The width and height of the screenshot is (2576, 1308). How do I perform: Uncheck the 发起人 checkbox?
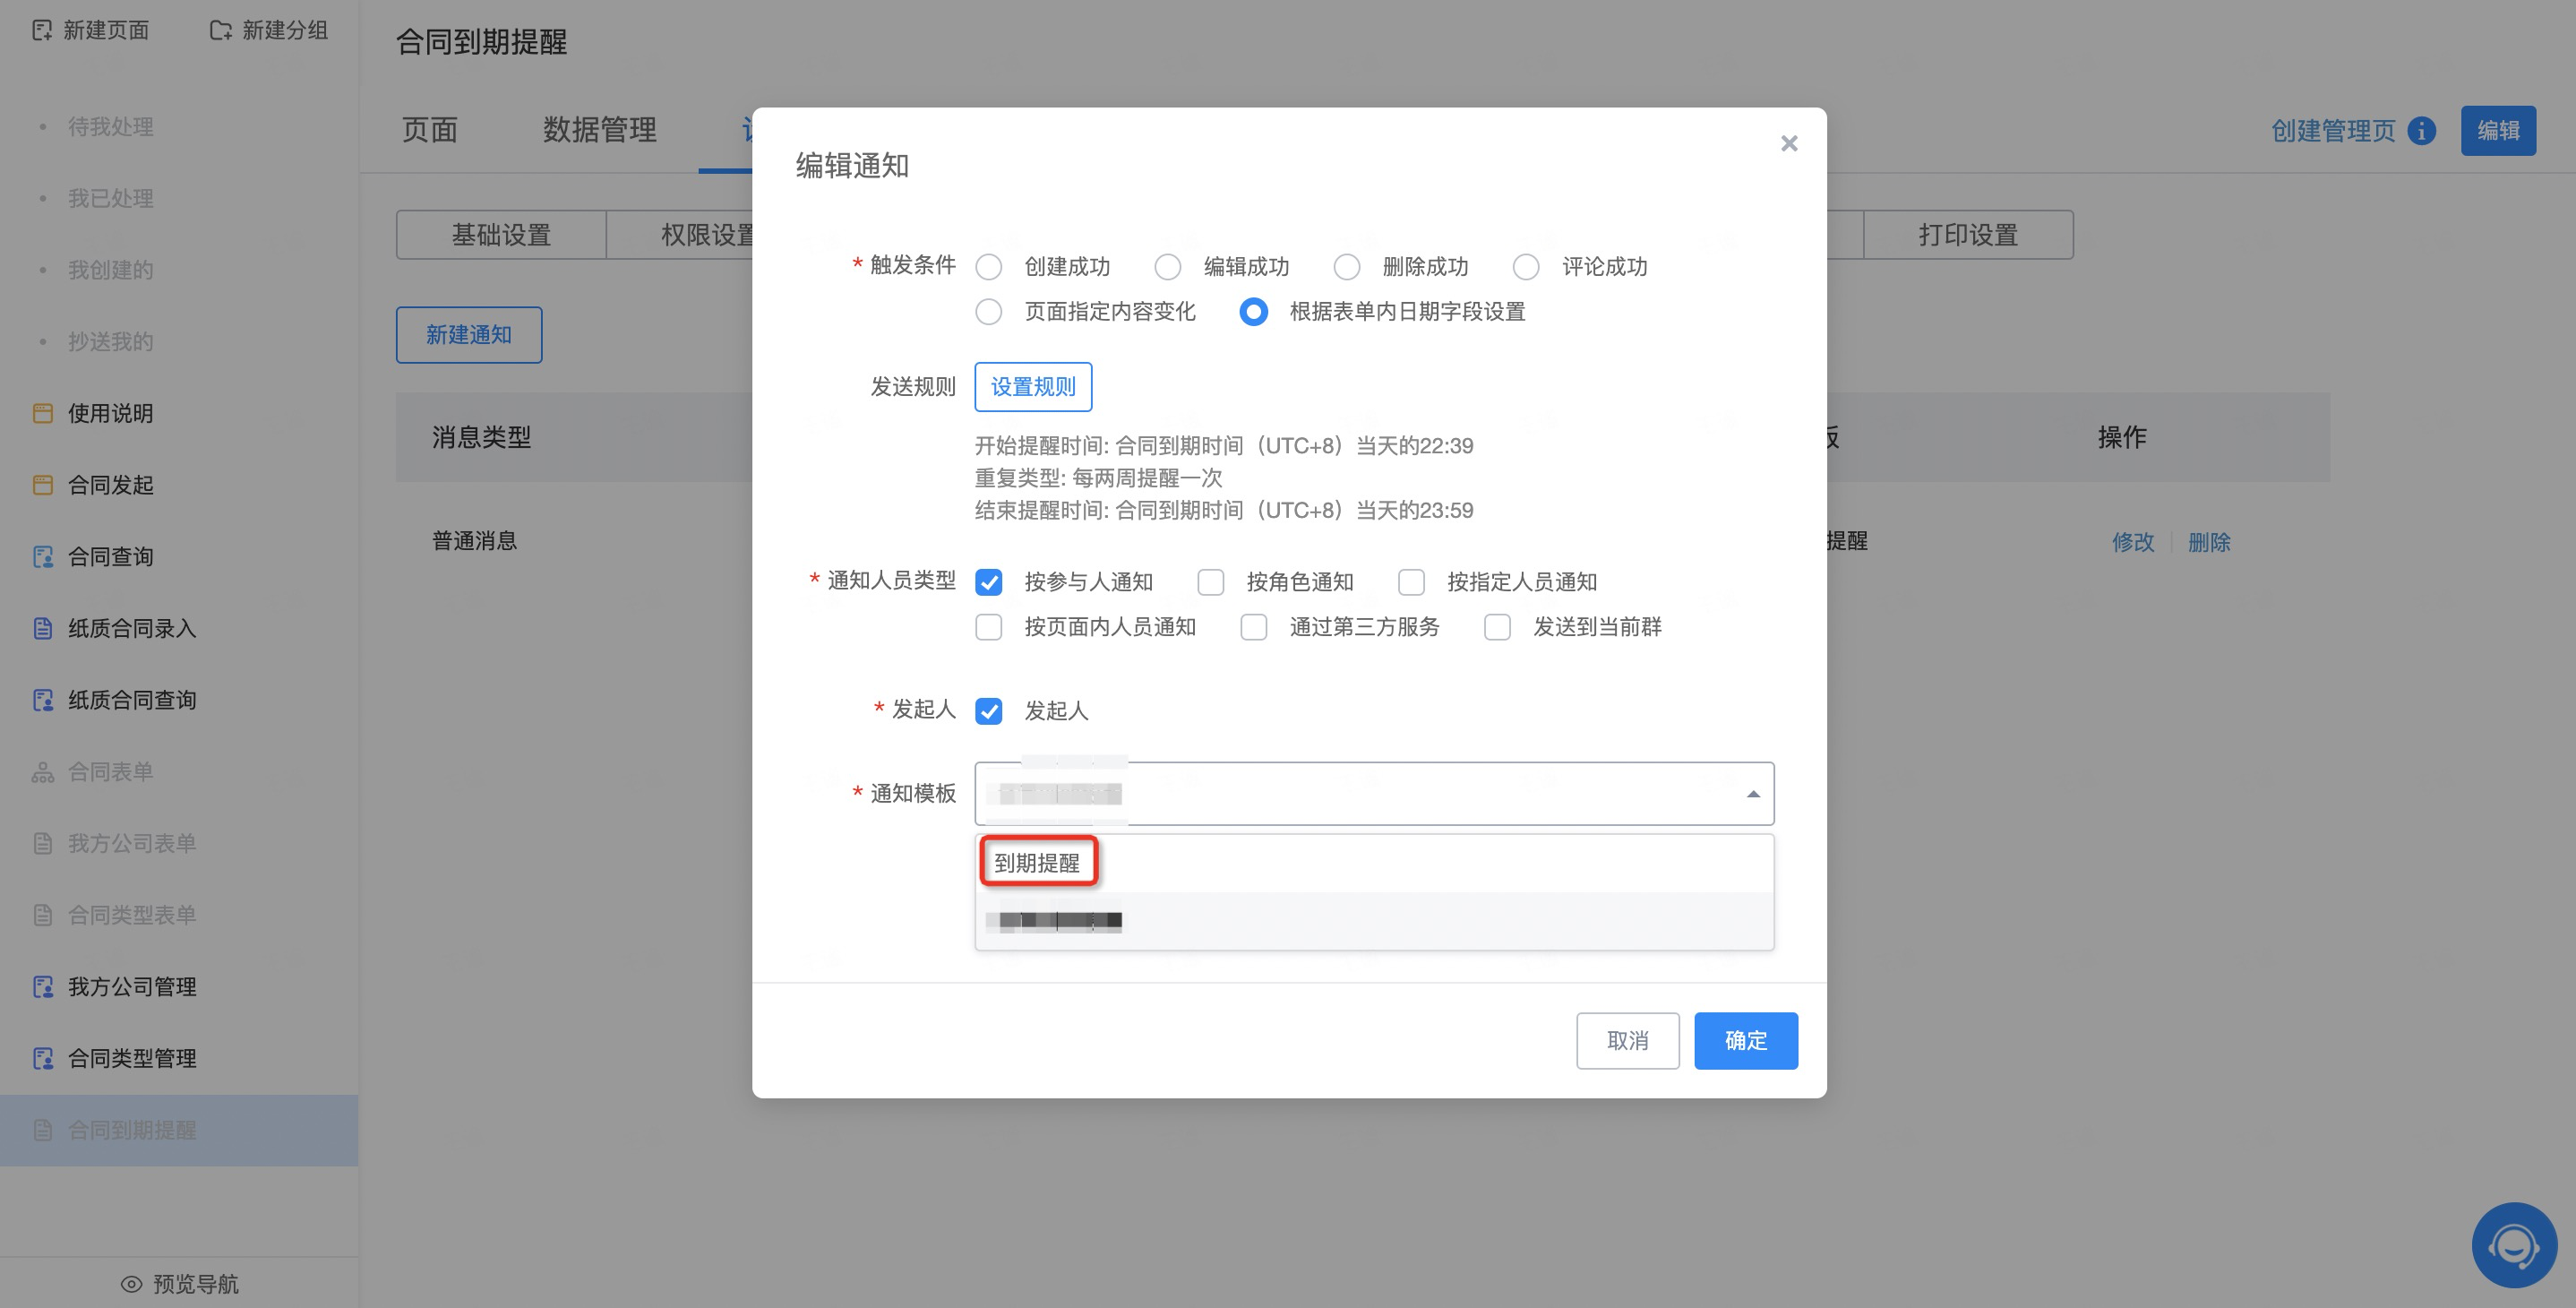[989, 711]
